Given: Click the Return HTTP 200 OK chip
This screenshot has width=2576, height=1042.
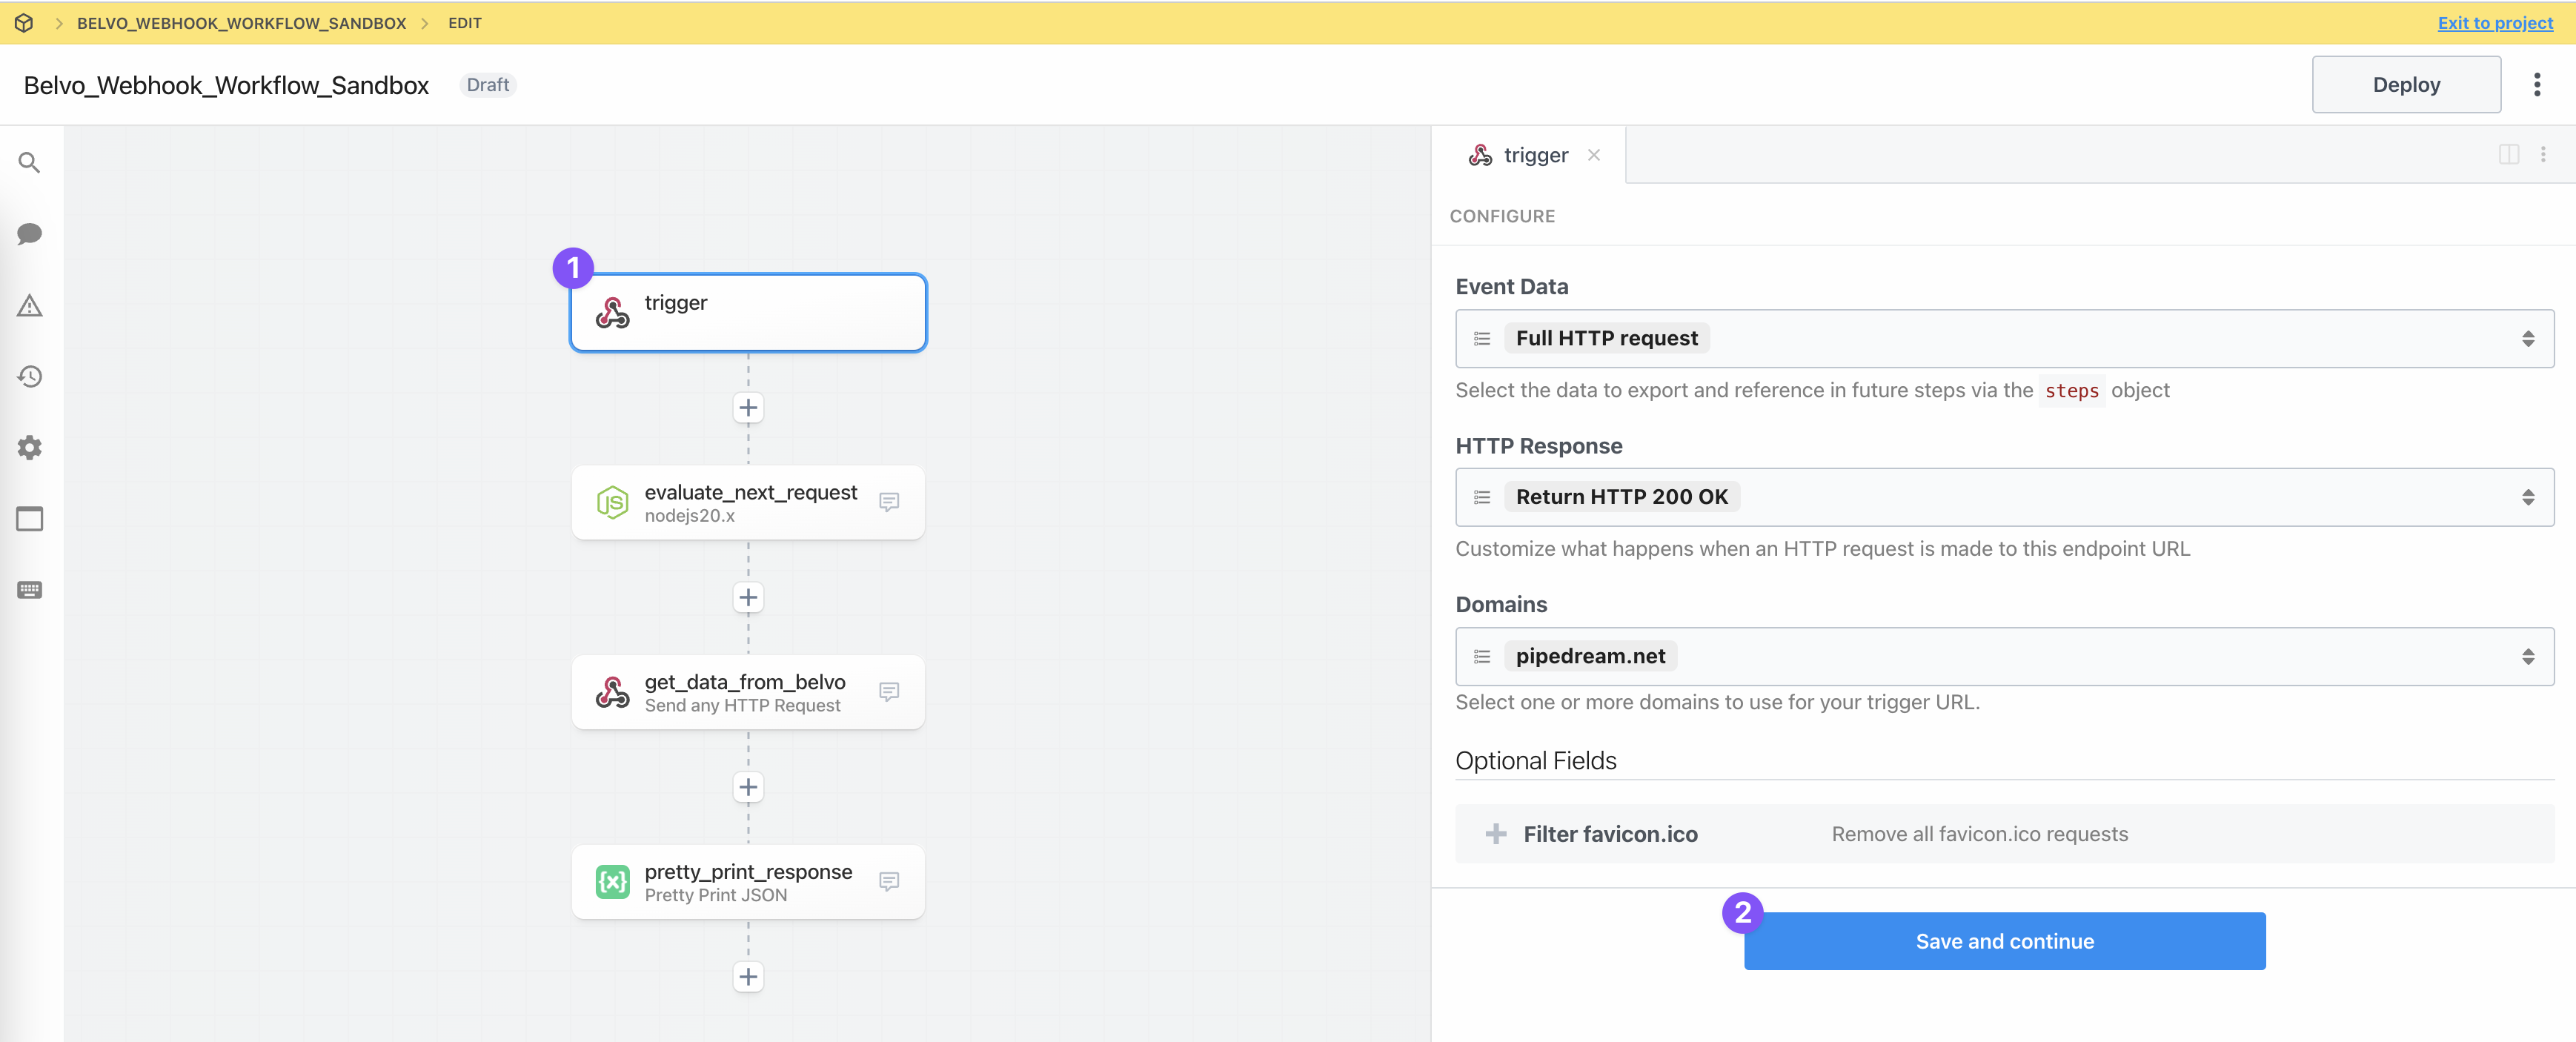Looking at the screenshot, I should click(1621, 497).
